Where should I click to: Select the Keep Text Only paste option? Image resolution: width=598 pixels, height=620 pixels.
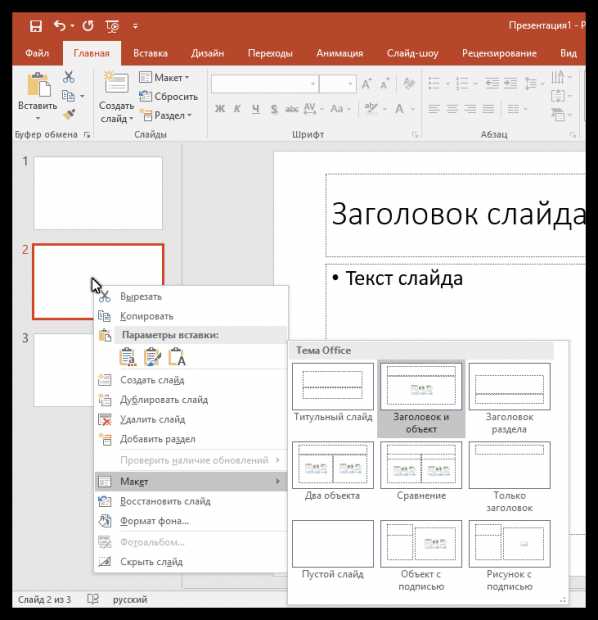tap(176, 357)
